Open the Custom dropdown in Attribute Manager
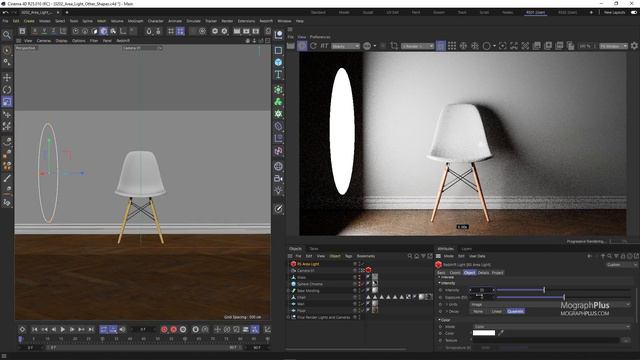The image size is (640, 360). 621,265
